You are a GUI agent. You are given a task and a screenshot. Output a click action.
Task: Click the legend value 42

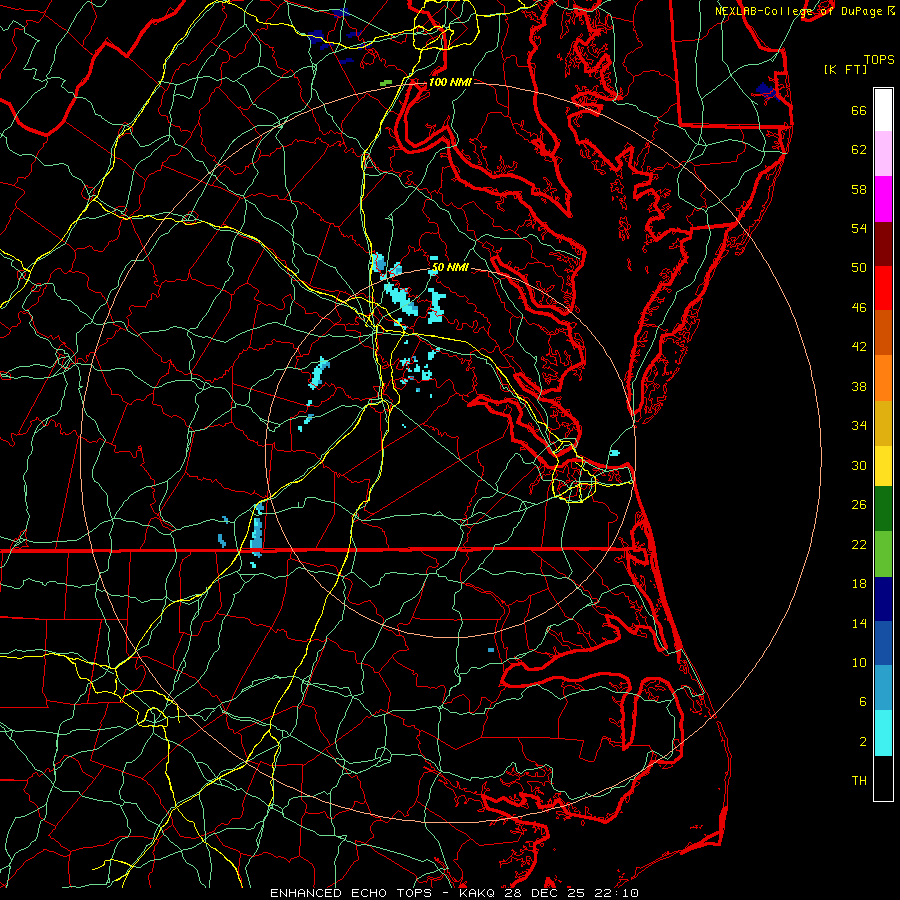pyautogui.click(x=859, y=347)
